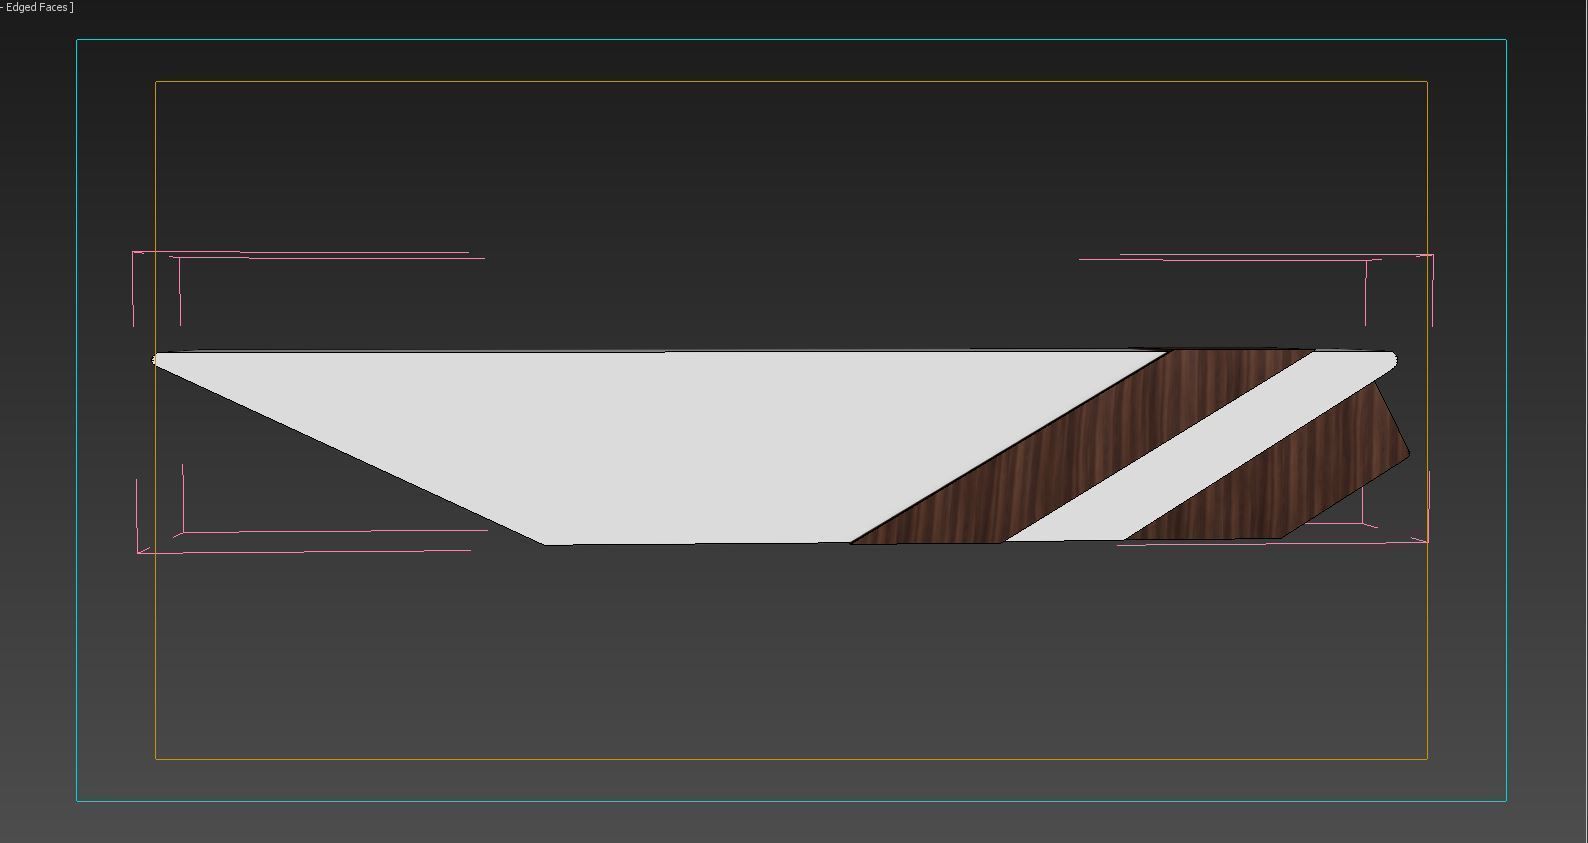Select the wide dark wood stripe on model
This screenshot has width=1588, height=843.
1083,447
